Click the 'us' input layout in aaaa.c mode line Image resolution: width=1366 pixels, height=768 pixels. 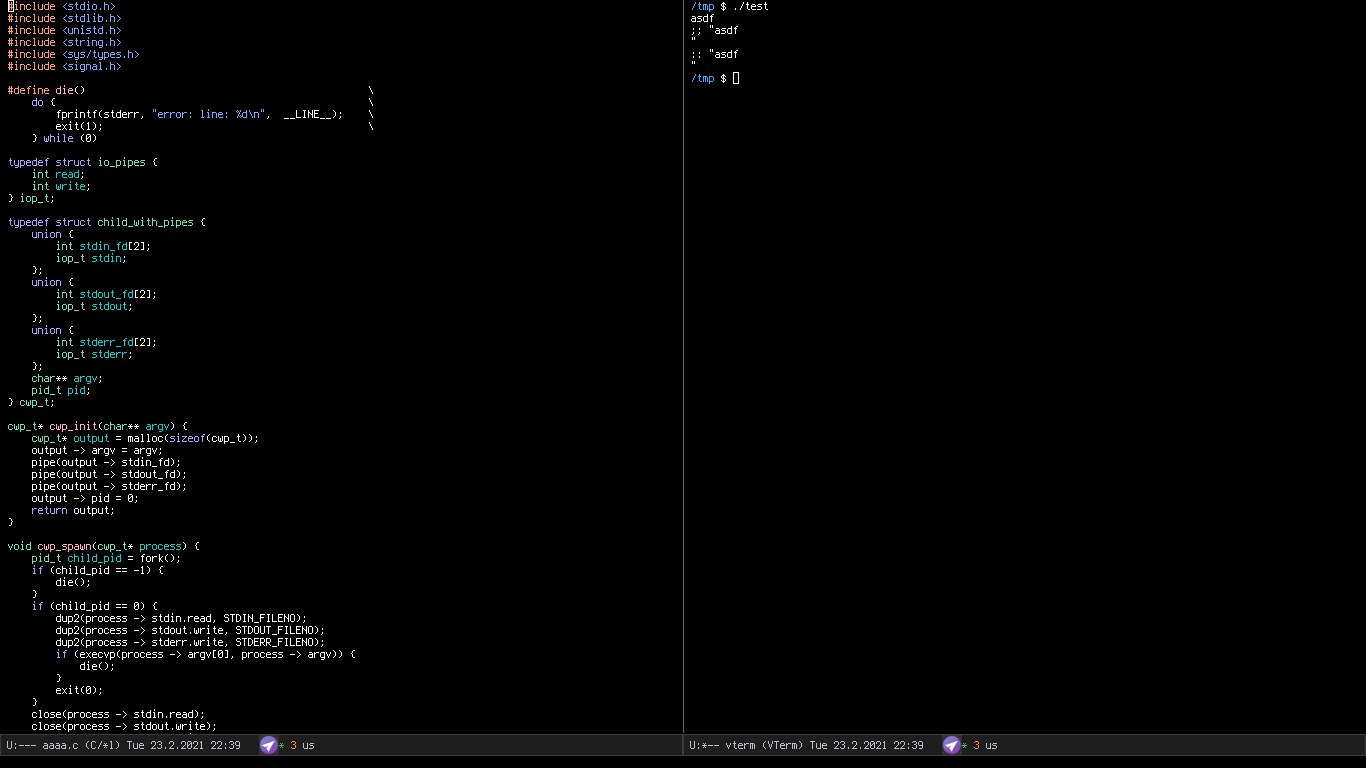click(x=308, y=746)
